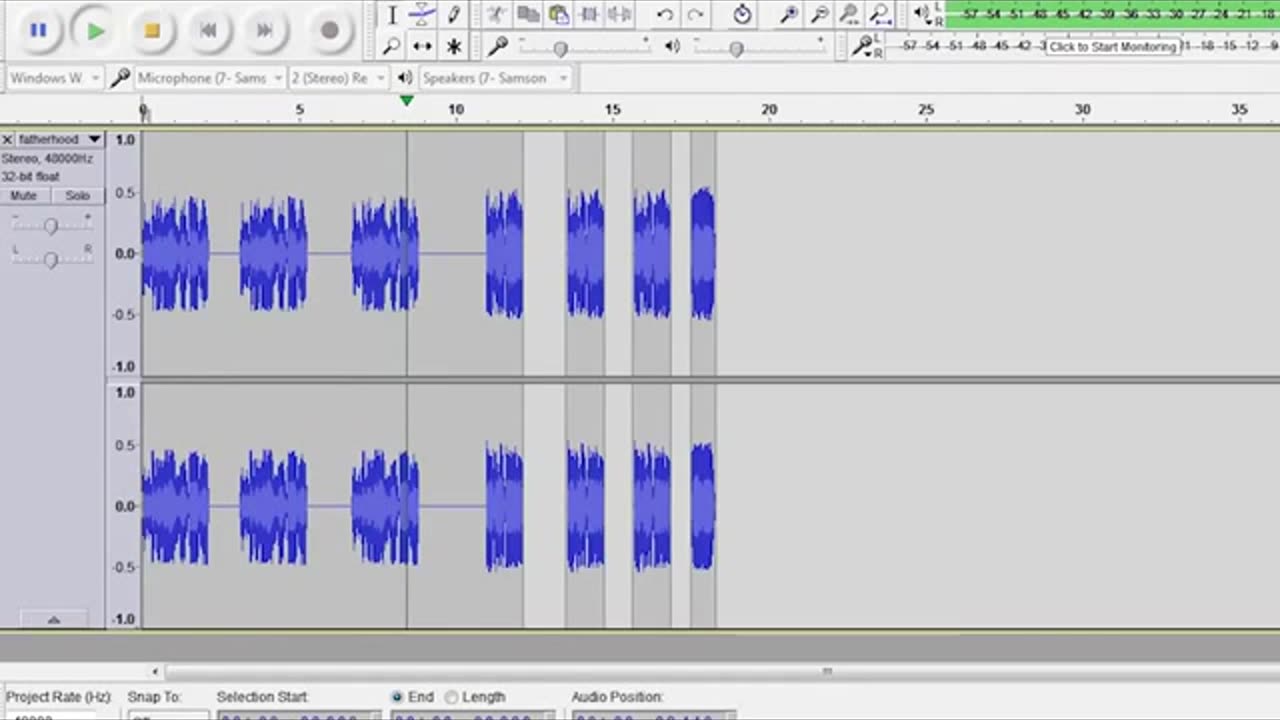Click the green playhead marker on the timeline
This screenshot has height=720, width=1280.
click(x=406, y=101)
